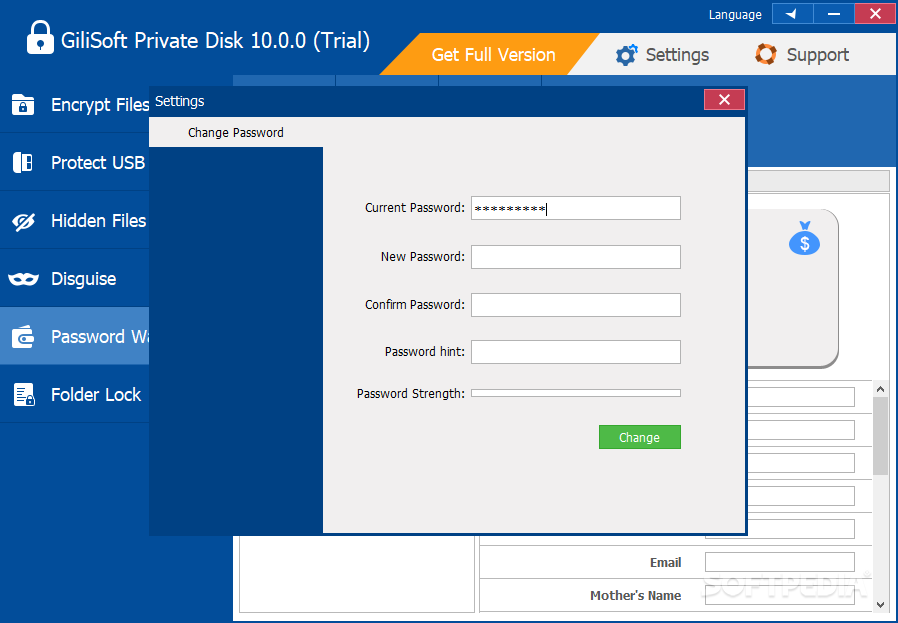Click the Mother's Name input field
Screen dimensions: 898x623
(x=779, y=595)
